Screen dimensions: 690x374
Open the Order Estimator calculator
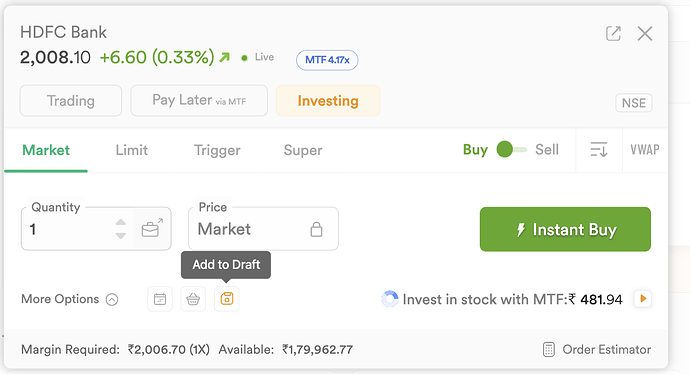(597, 349)
